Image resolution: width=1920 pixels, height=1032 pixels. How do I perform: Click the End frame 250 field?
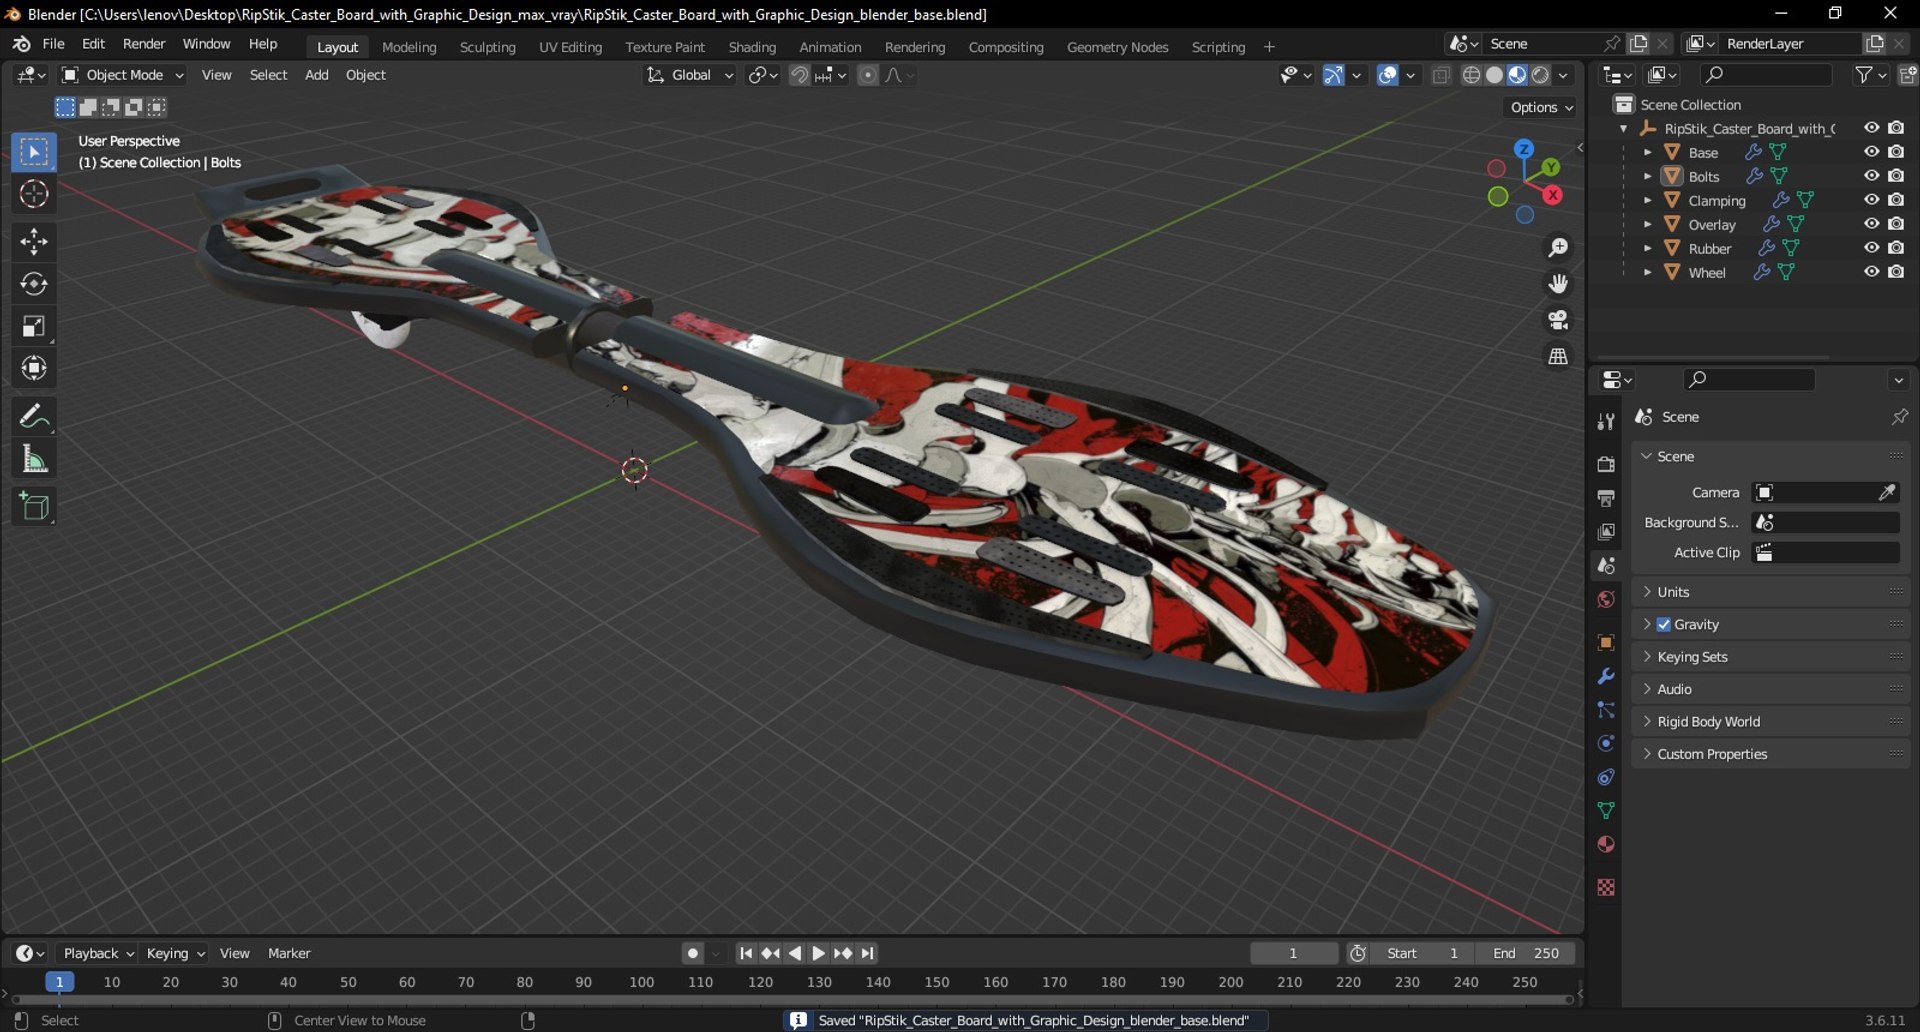pos(1527,953)
